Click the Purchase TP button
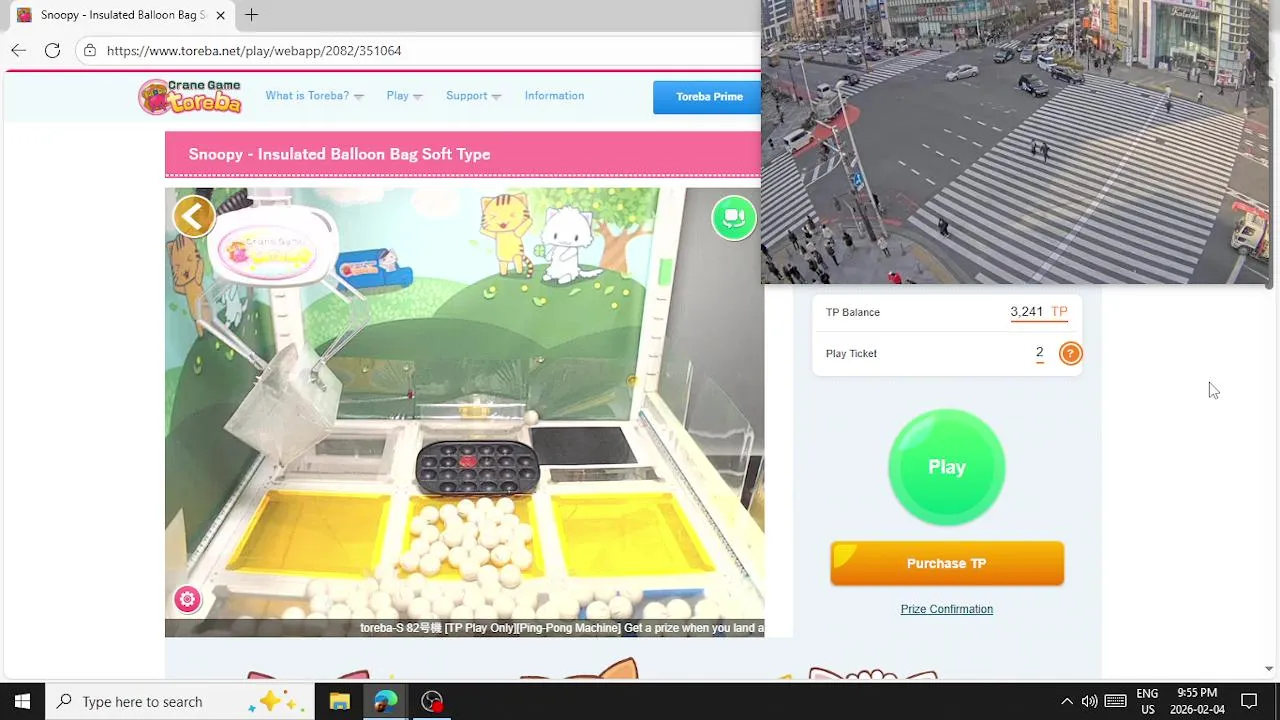1280x720 pixels. coord(946,563)
